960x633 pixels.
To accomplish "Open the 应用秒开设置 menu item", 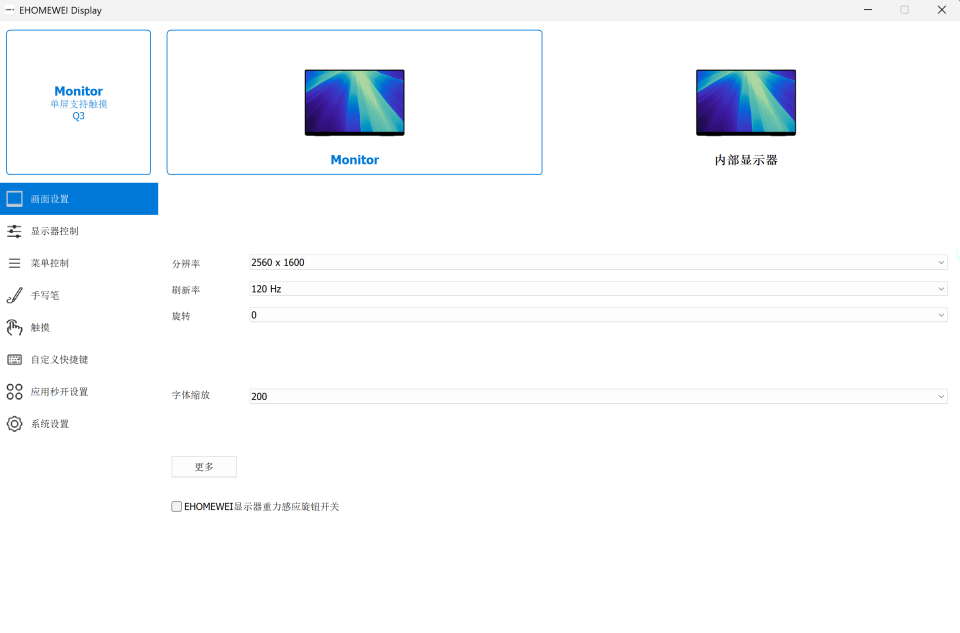I will (x=79, y=392).
